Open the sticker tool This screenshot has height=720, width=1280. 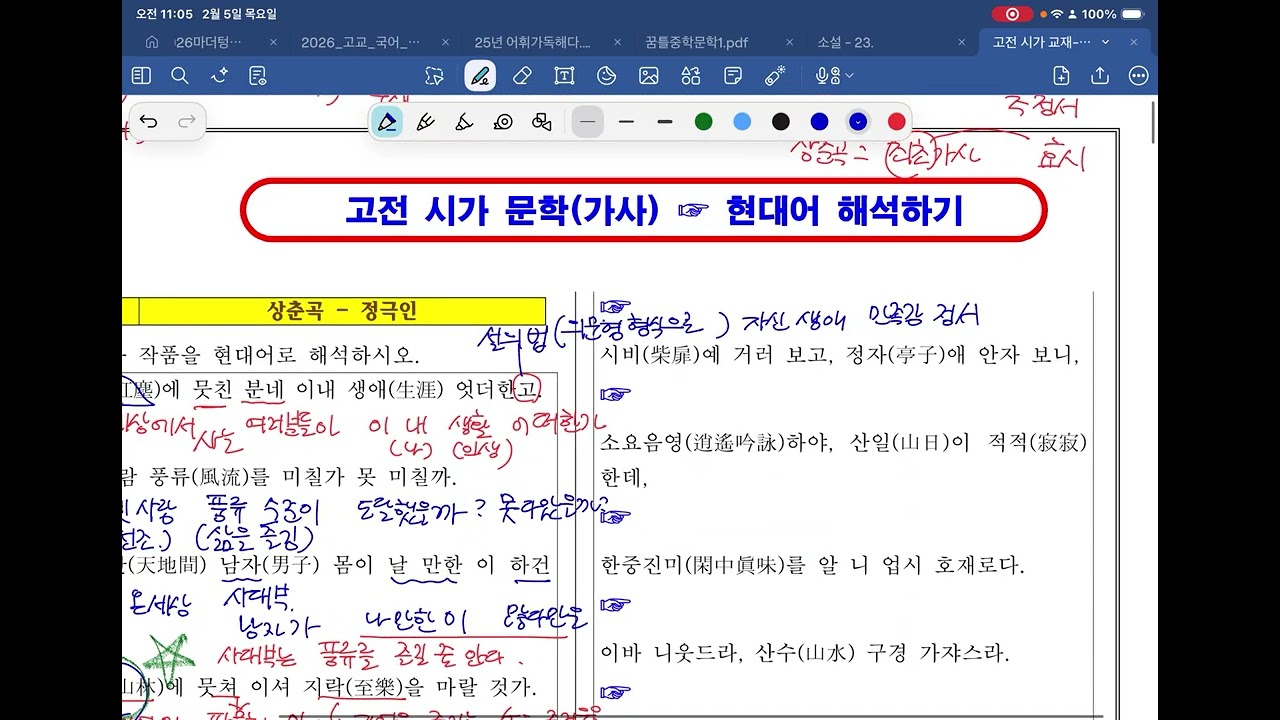point(606,76)
